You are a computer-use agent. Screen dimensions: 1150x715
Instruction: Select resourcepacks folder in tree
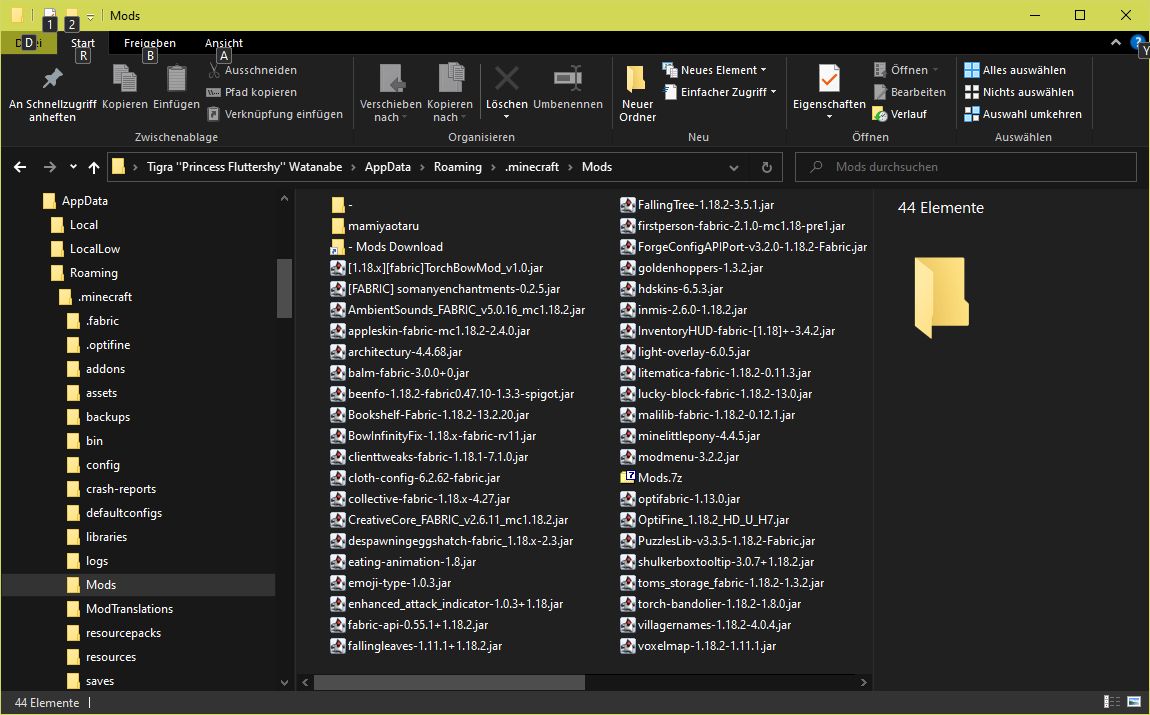[x=123, y=633]
